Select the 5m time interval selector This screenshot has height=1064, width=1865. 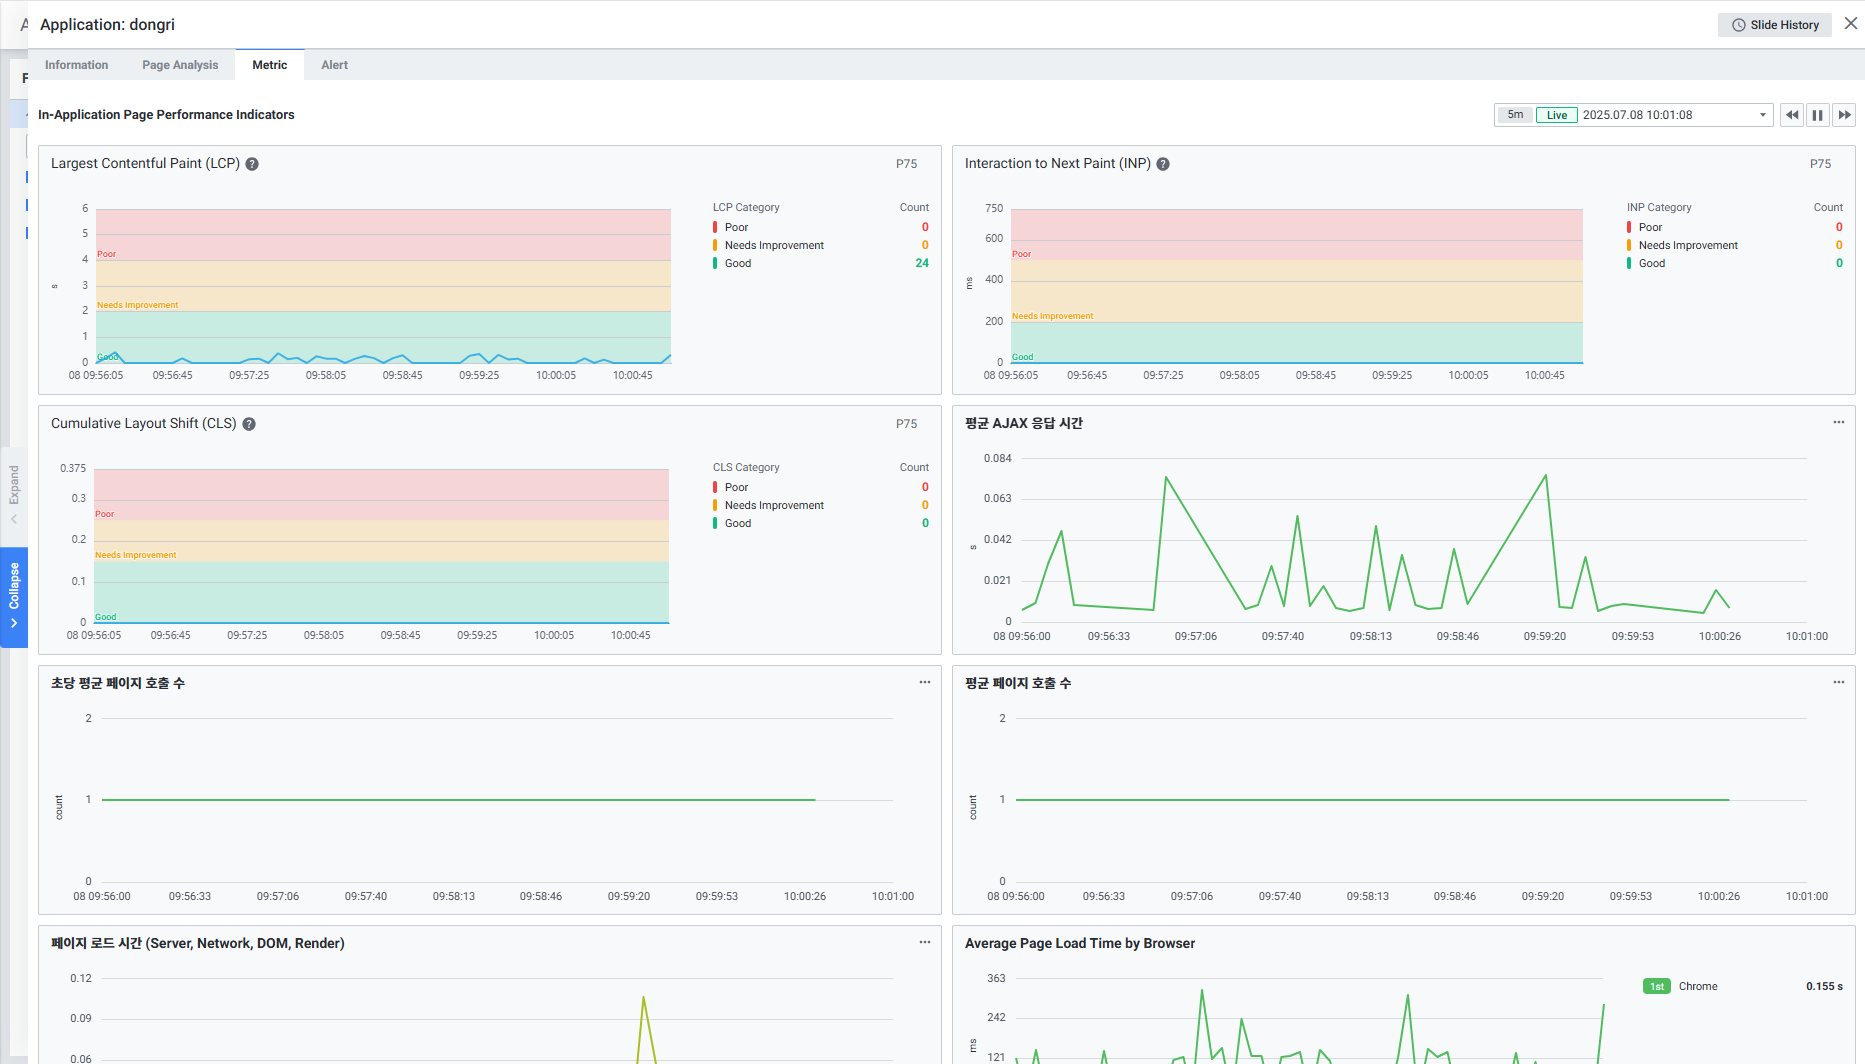pos(1515,115)
